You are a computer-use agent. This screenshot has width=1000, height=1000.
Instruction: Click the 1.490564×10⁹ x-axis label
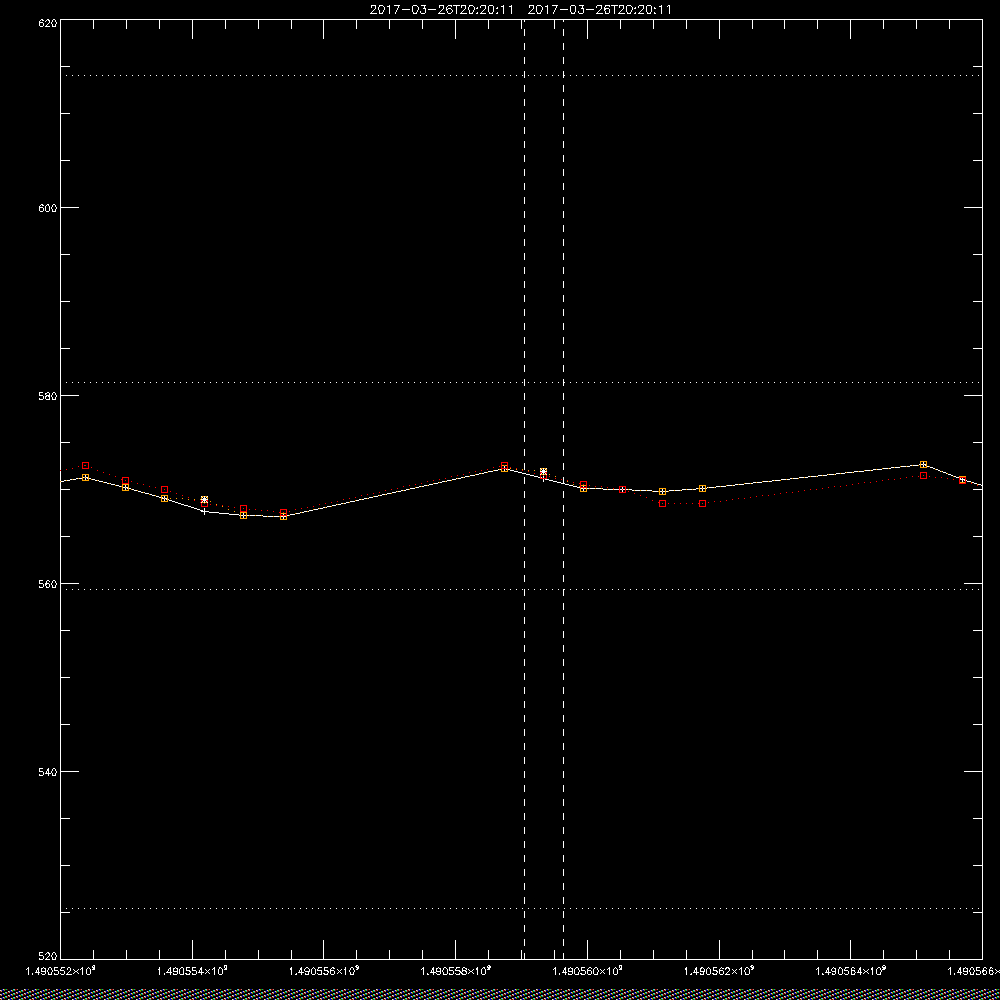pyautogui.click(x=851, y=971)
